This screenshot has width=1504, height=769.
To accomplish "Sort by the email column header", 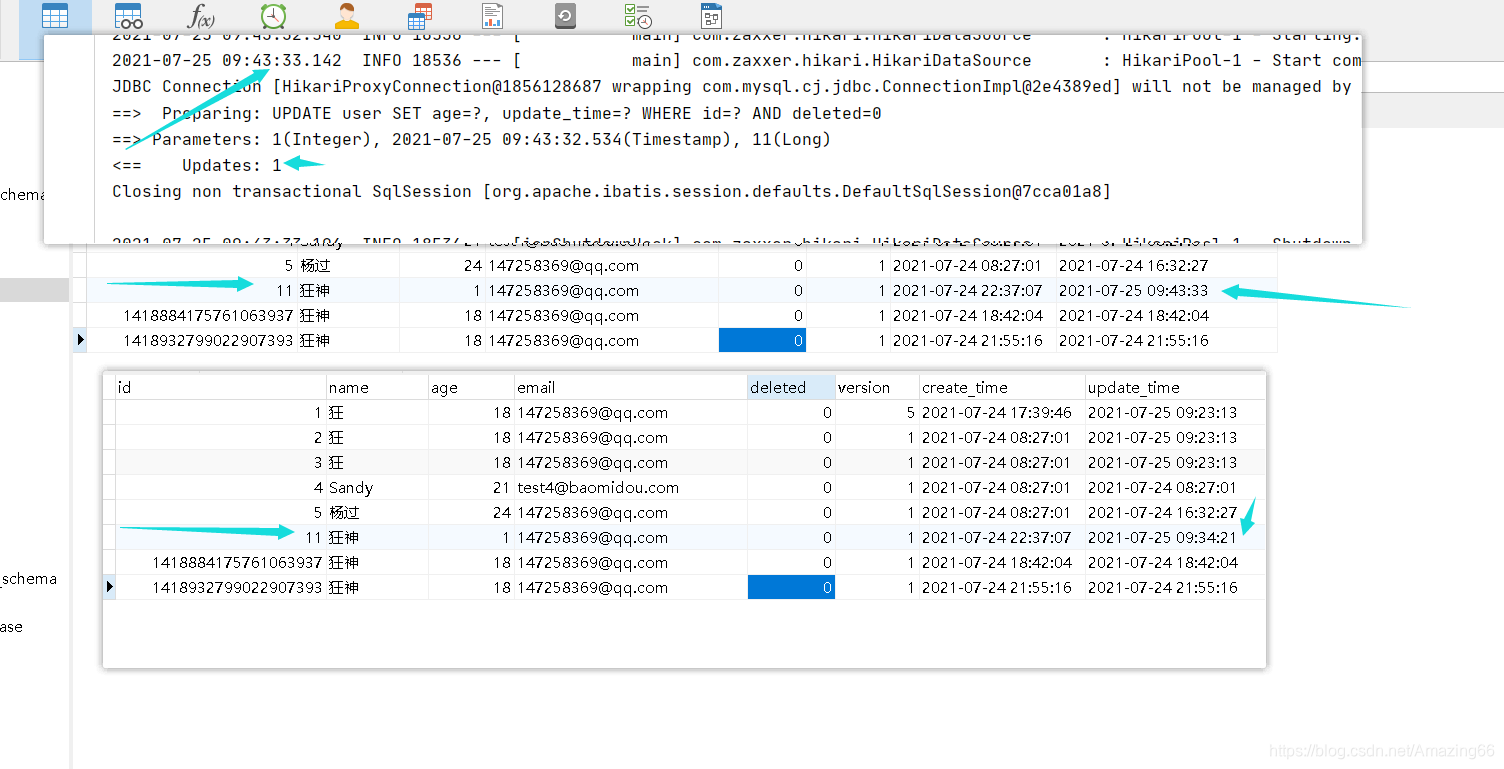I will (x=631, y=387).
